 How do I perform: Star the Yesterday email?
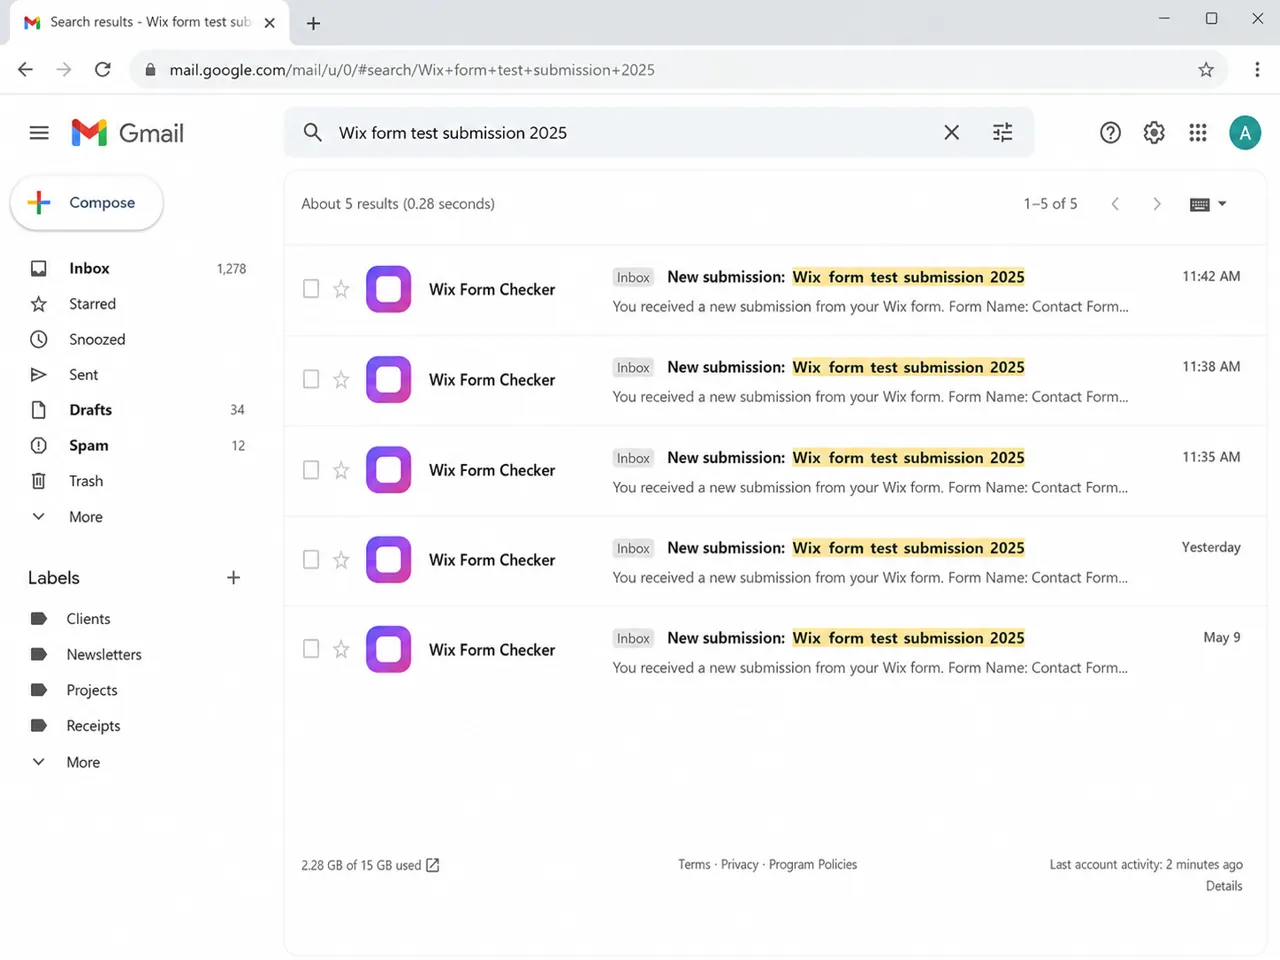point(341,560)
